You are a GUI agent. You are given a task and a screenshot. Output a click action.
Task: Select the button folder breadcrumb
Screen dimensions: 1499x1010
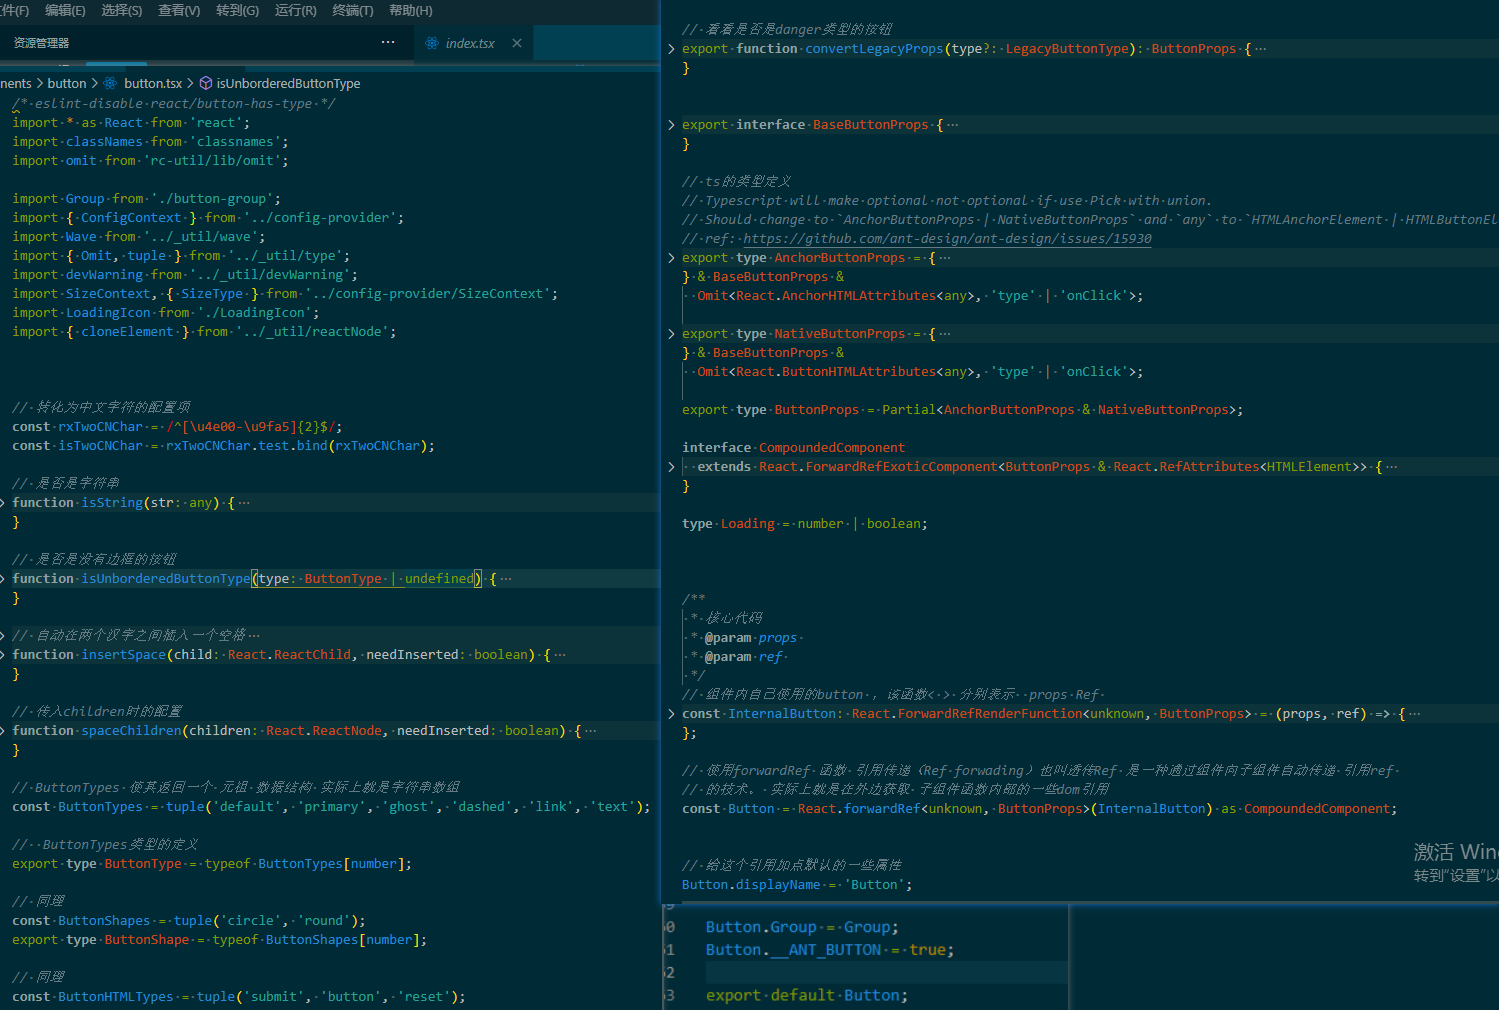(67, 83)
